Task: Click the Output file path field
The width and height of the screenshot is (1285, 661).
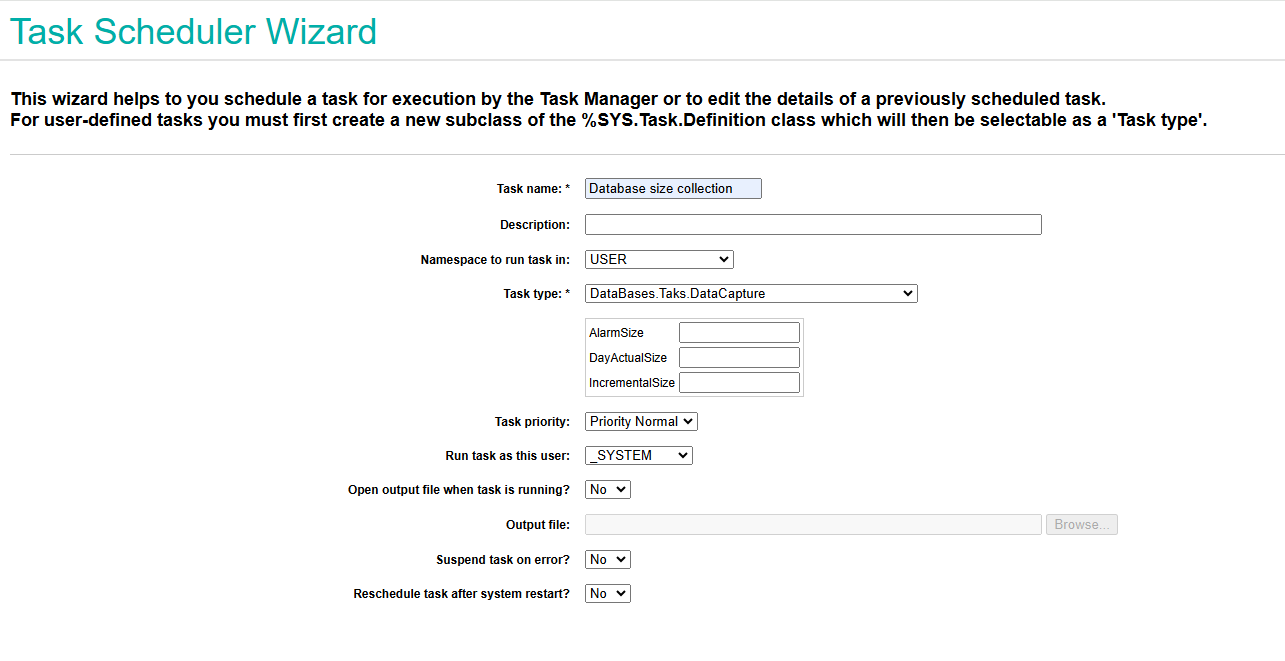Action: (813, 525)
